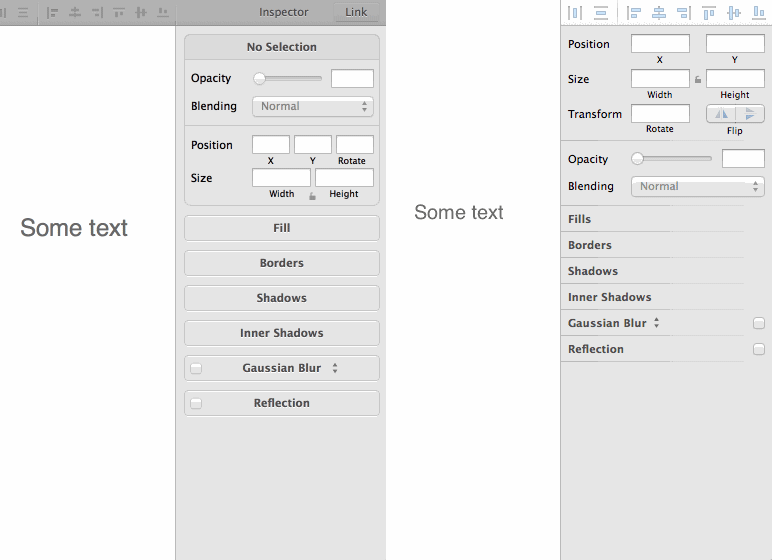
Task: Click Height field in right panel
Action: (735, 79)
